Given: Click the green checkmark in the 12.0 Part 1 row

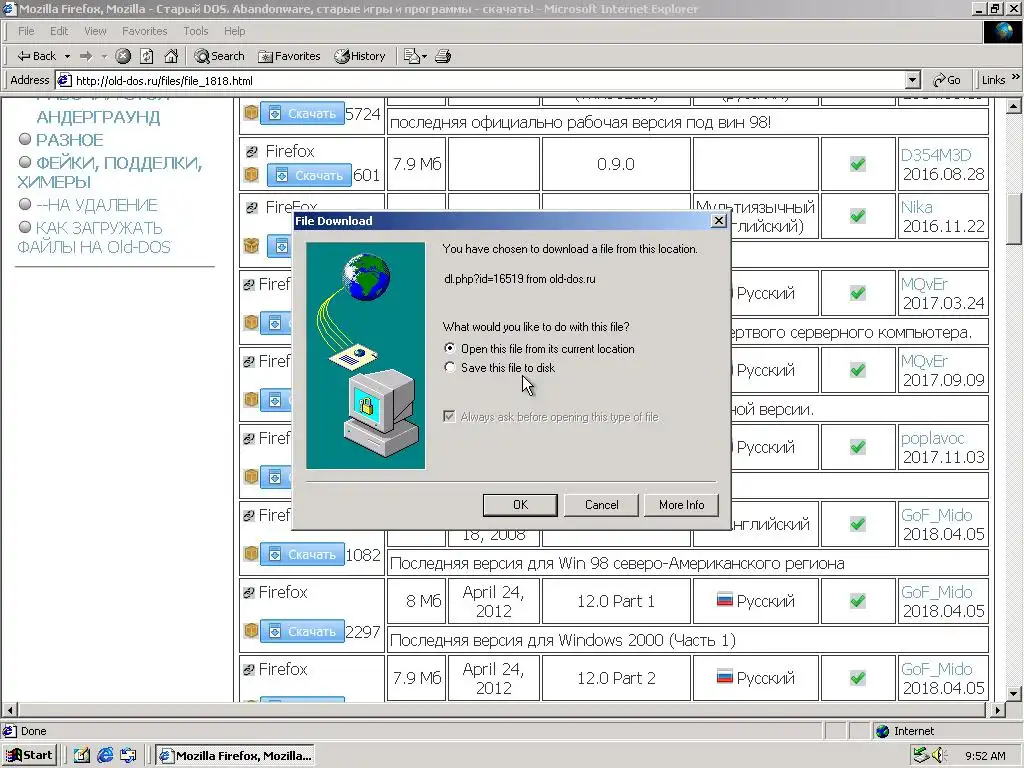Looking at the screenshot, I should point(858,601).
